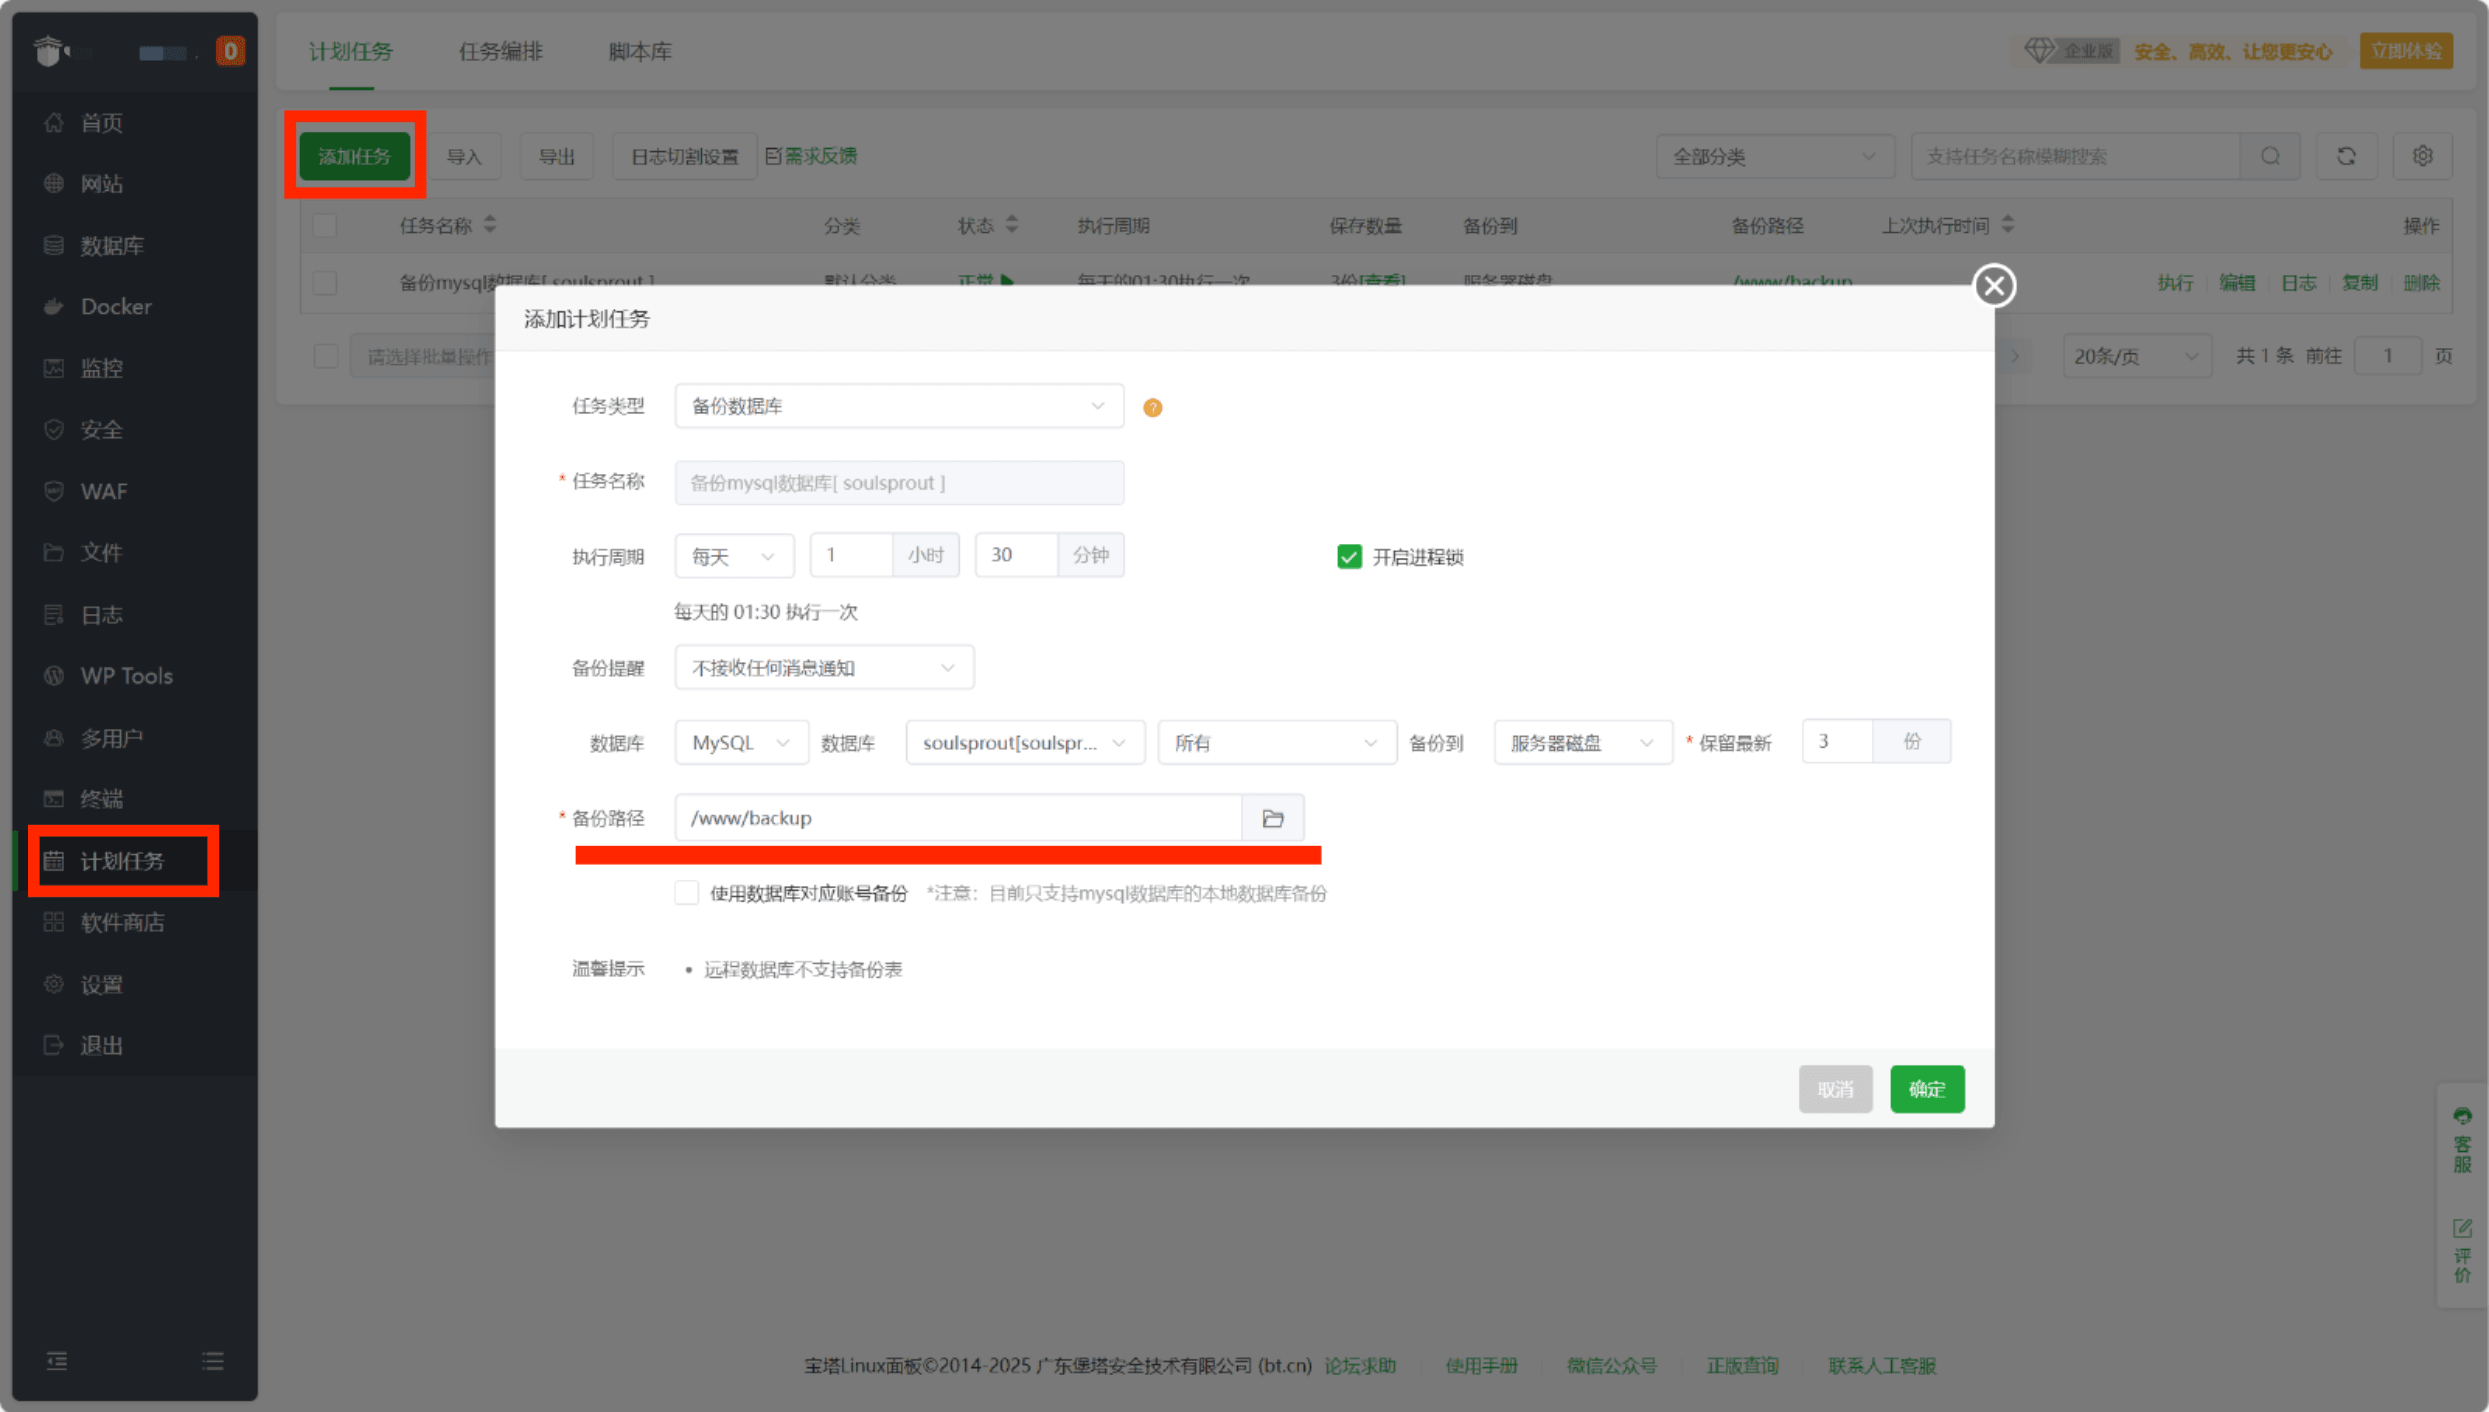Expand the 任务类型 dropdown showing 备份数据库
The height and width of the screenshot is (1412, 2489).
898,406
